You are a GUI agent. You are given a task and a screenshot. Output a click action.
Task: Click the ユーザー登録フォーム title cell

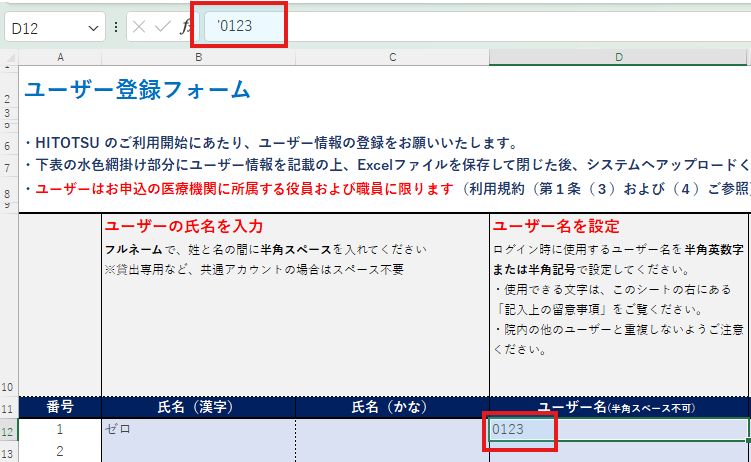click(x=138, y=90)
